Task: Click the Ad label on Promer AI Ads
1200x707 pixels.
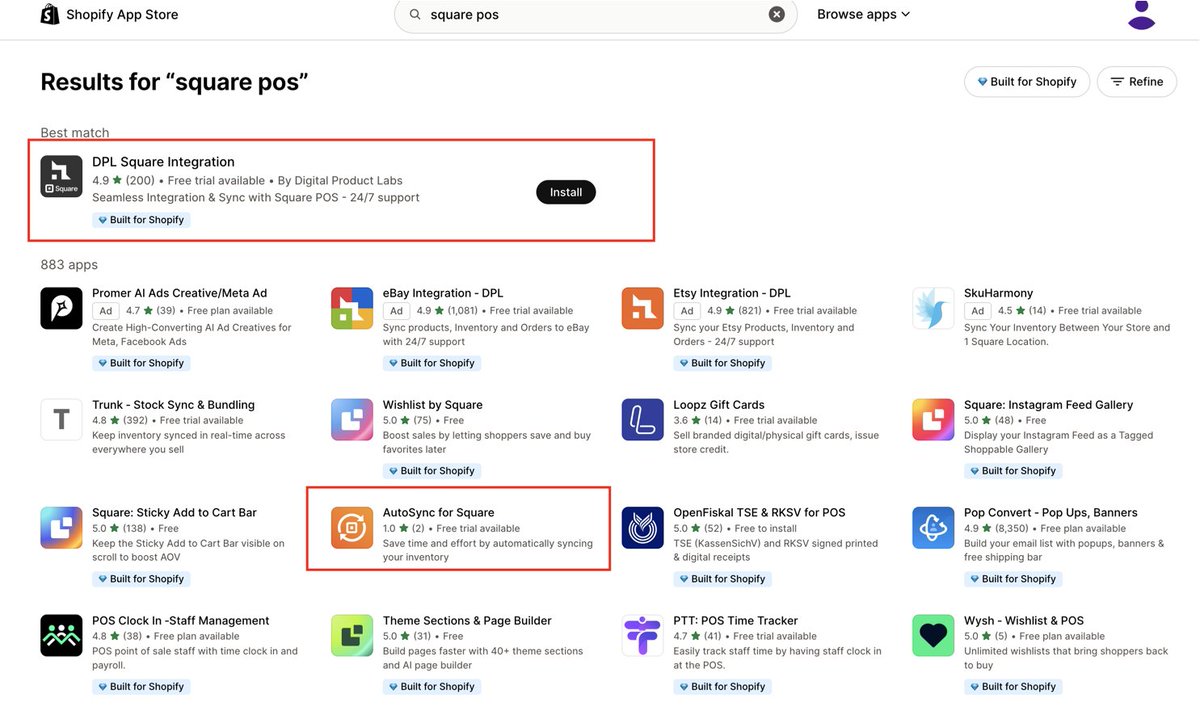Action: click(106, 311)
